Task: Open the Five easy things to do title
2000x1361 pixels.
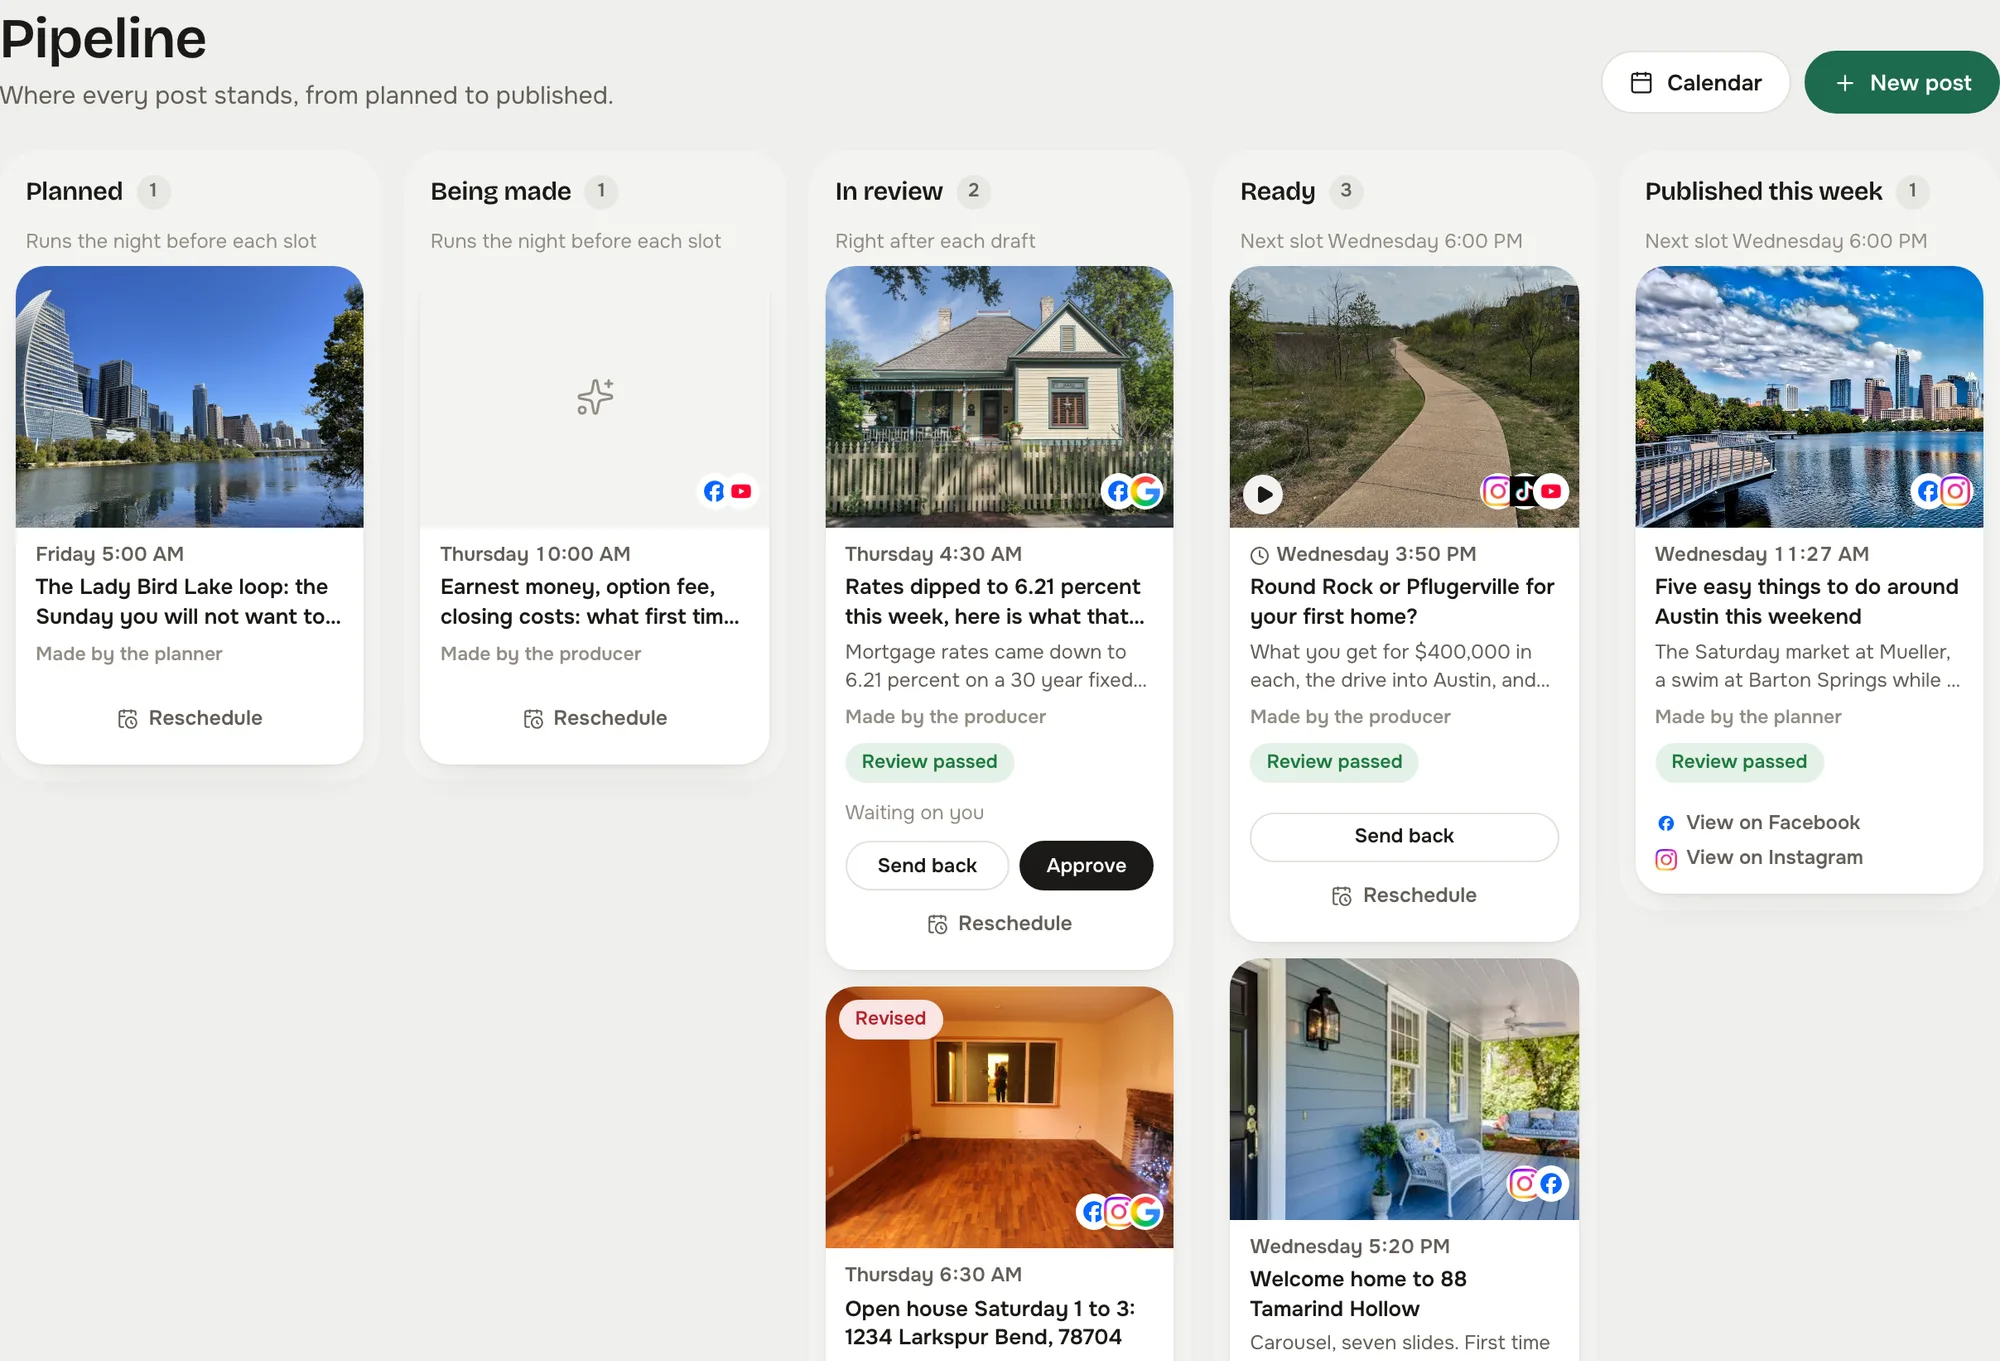Action: point(1806,601)
